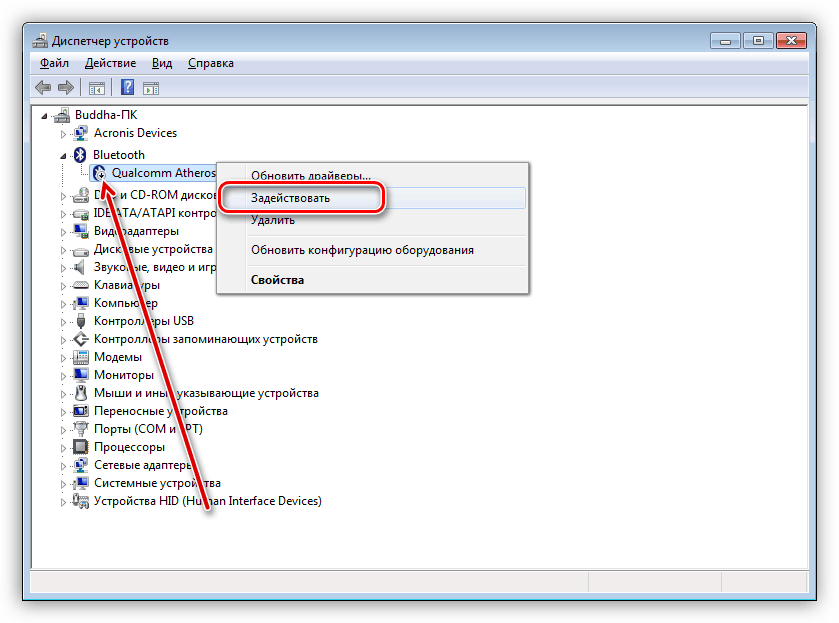Select the Переносные устройства label
Viewport: 839px width, 623px height.
click(x=161, y=411)
